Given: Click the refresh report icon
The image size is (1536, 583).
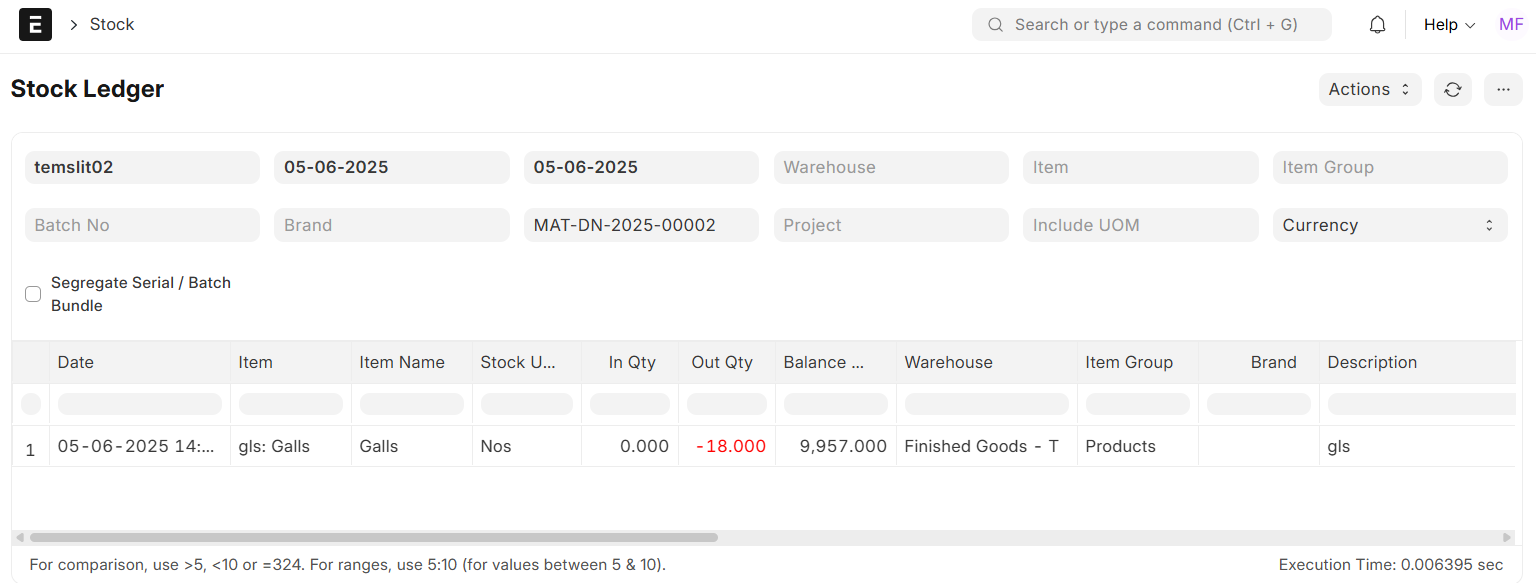Looking at the screenshot, I should click(1452, 89).
